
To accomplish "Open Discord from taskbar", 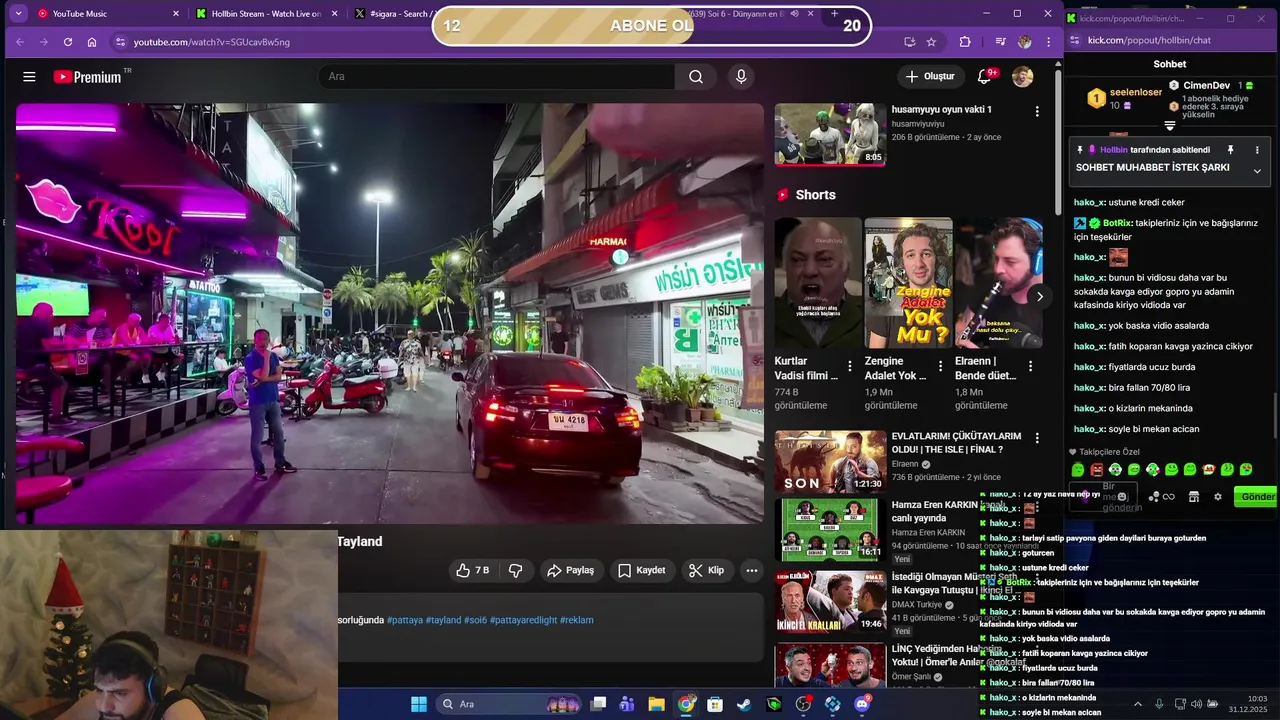I will click(862, 704).
